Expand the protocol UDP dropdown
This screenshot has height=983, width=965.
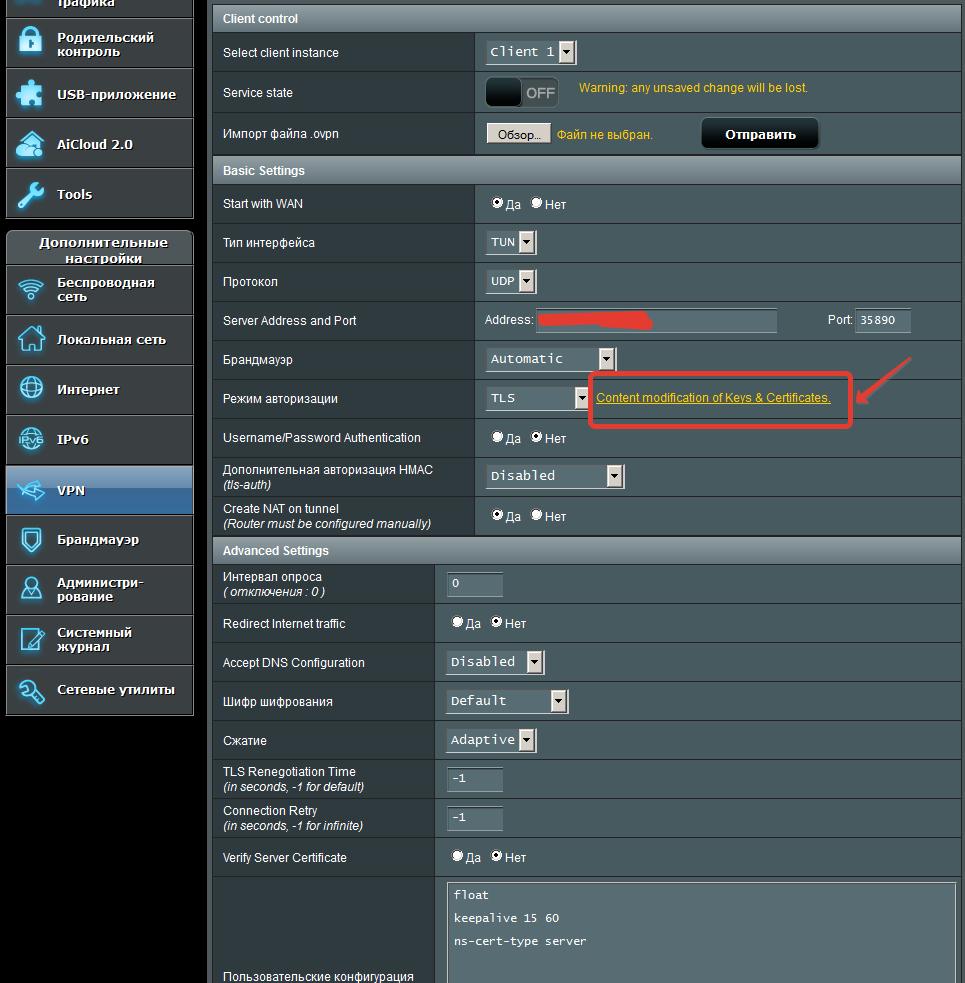coord(511,281)
